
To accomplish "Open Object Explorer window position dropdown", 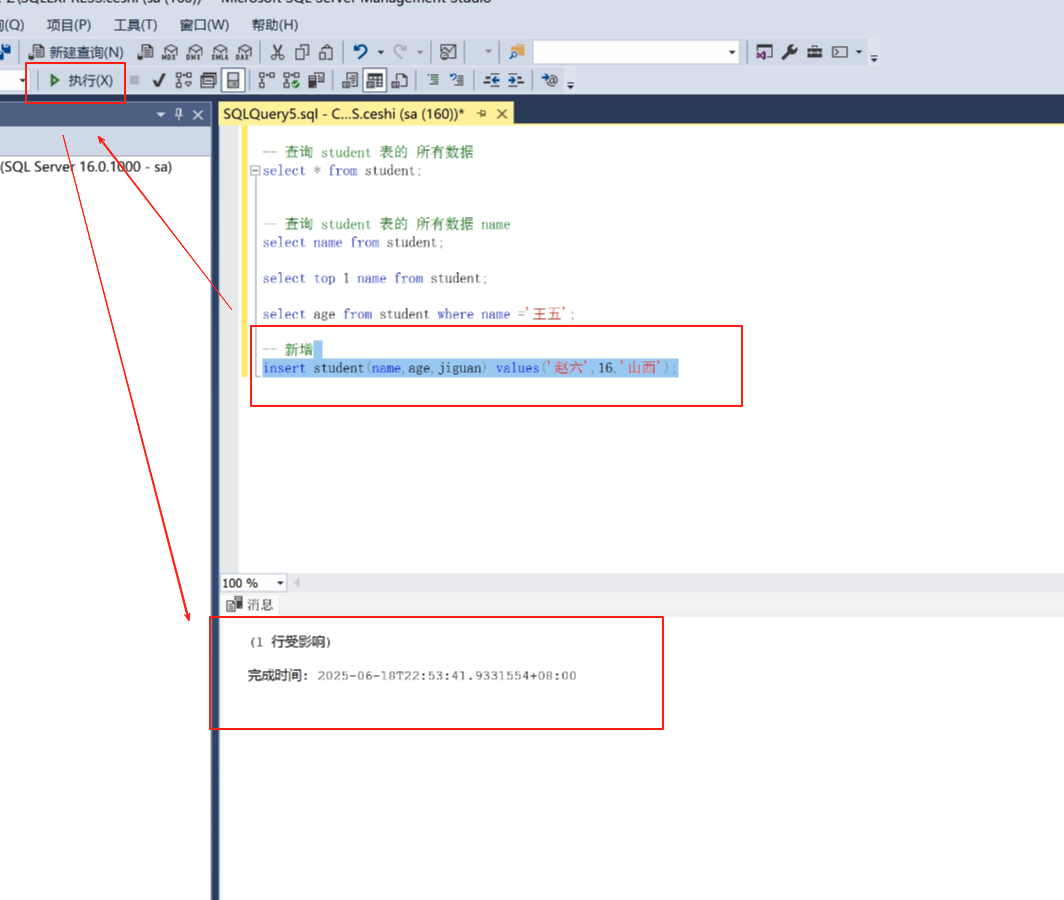I will pos(161,115).
